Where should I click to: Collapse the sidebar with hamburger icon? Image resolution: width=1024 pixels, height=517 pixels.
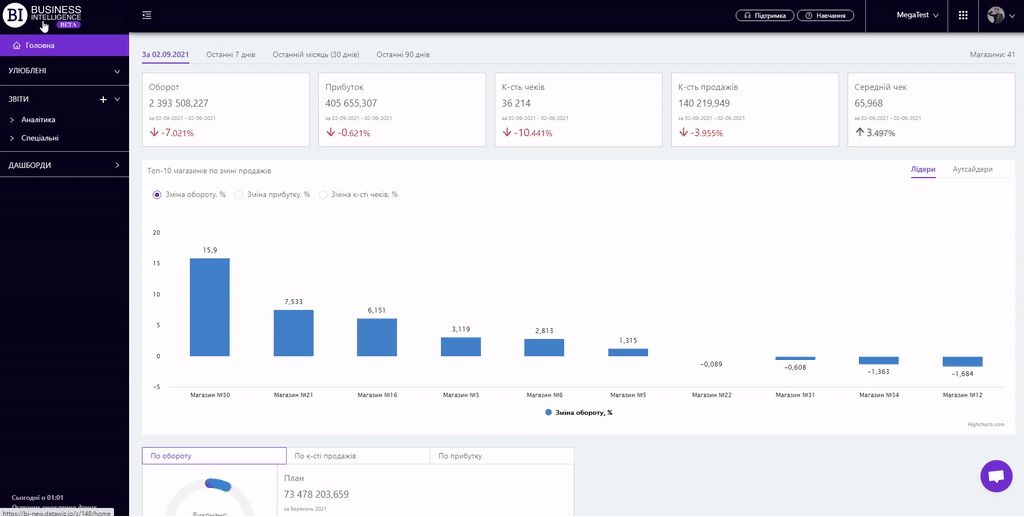[x=147, y=15]
